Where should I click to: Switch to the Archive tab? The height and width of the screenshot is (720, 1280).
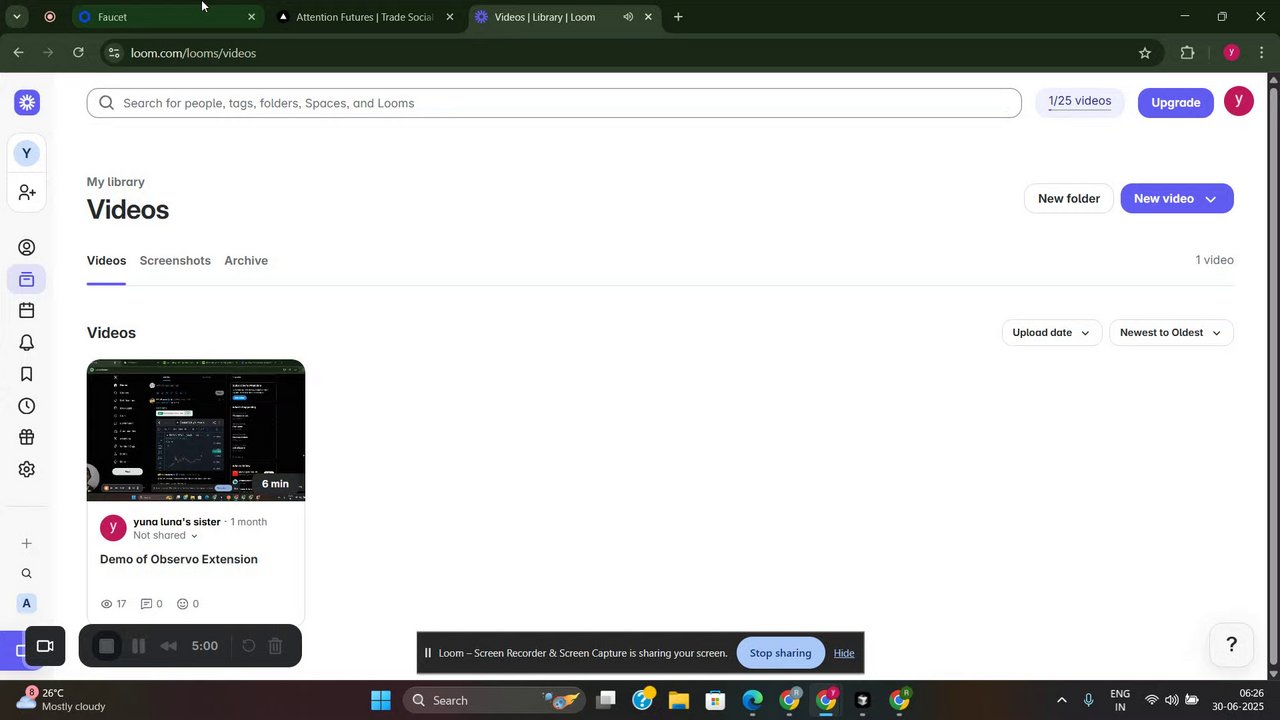coord(246,261)
